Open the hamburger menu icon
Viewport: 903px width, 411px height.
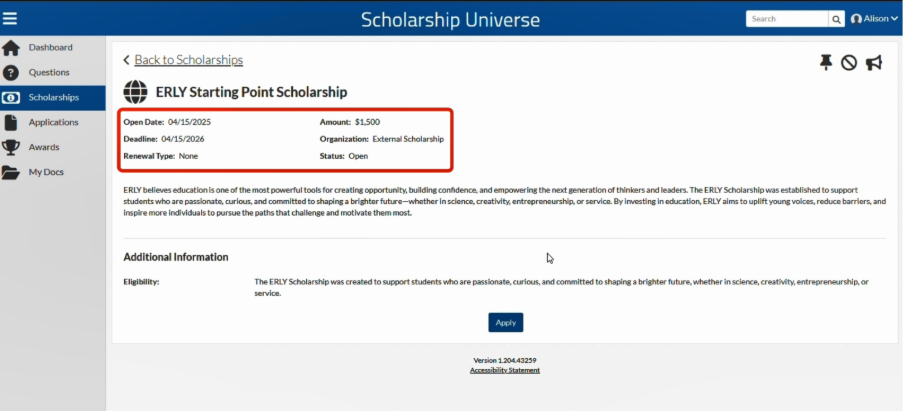coord(10,18)
